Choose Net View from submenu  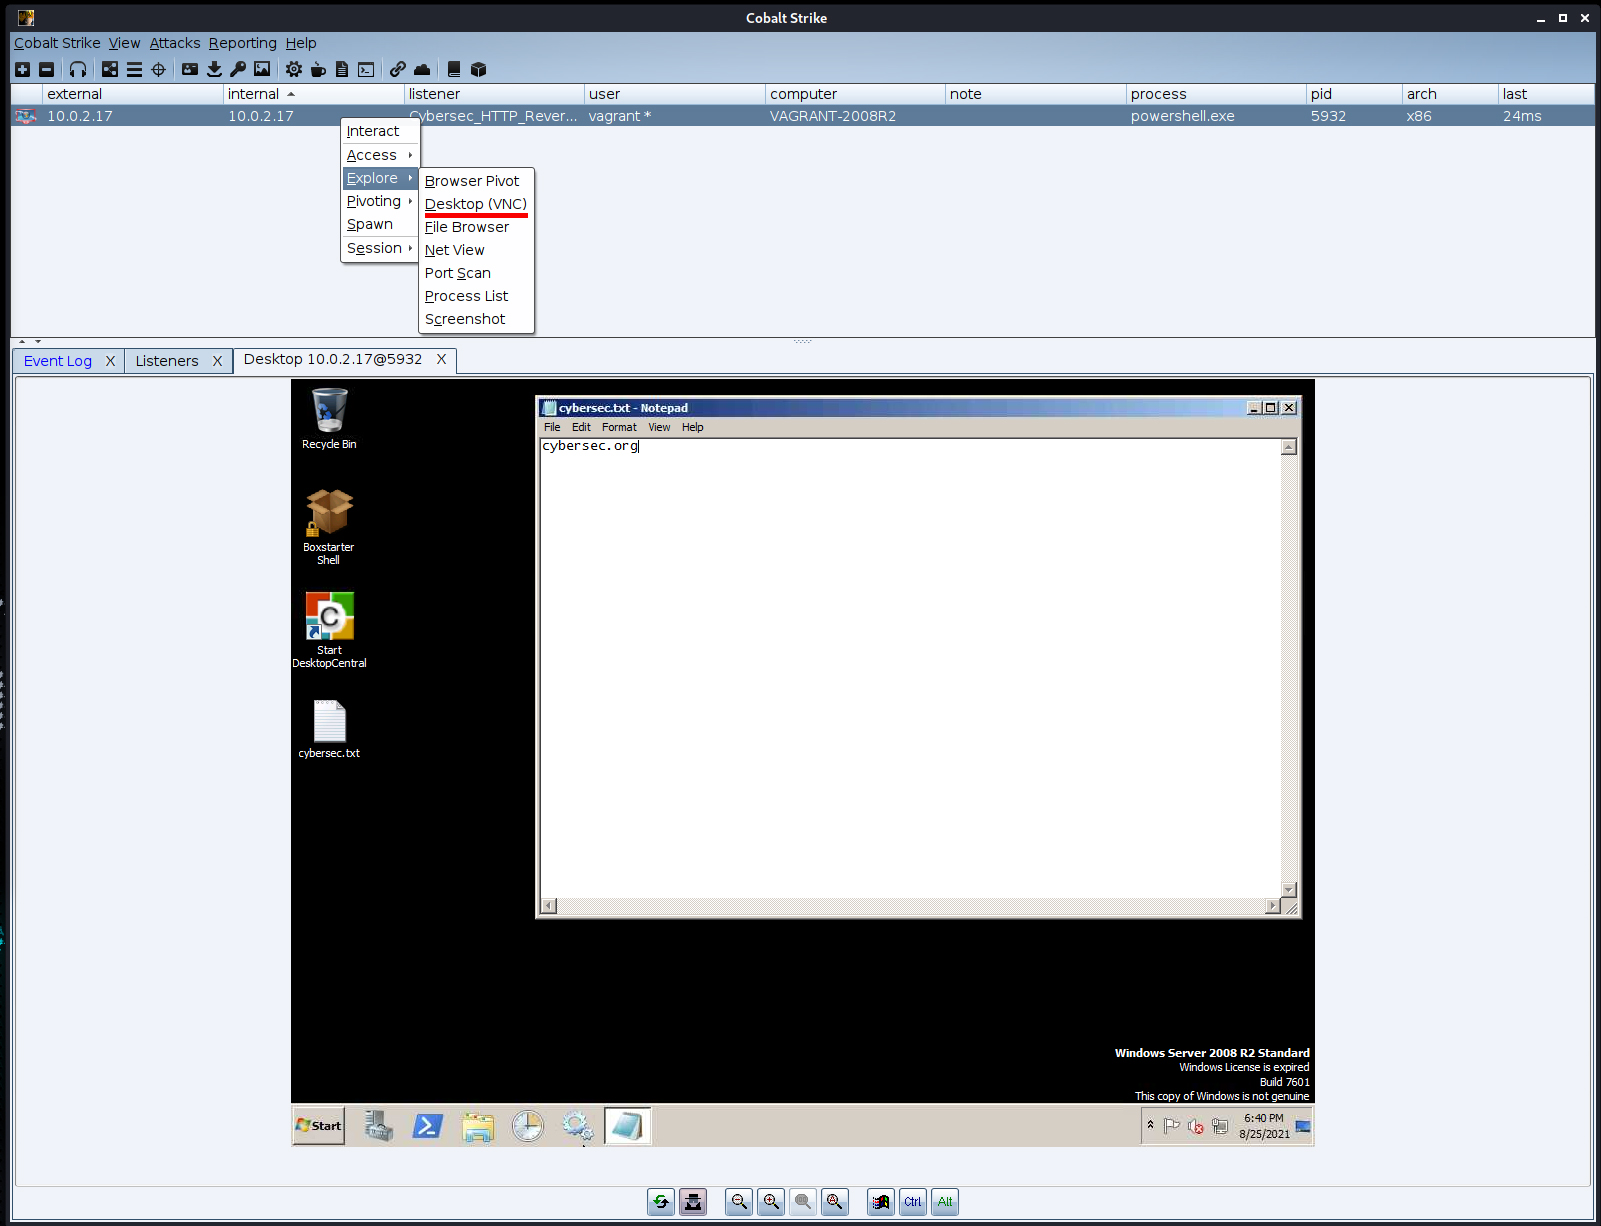[476, 250]
